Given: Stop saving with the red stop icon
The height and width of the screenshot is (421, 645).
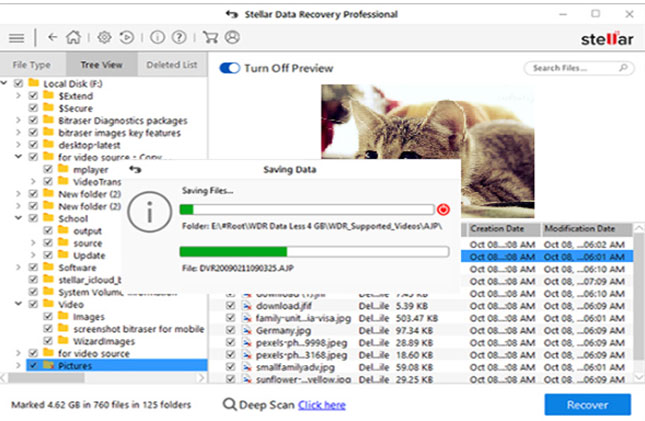Looking at the screenshot, I should coord(443,209).
